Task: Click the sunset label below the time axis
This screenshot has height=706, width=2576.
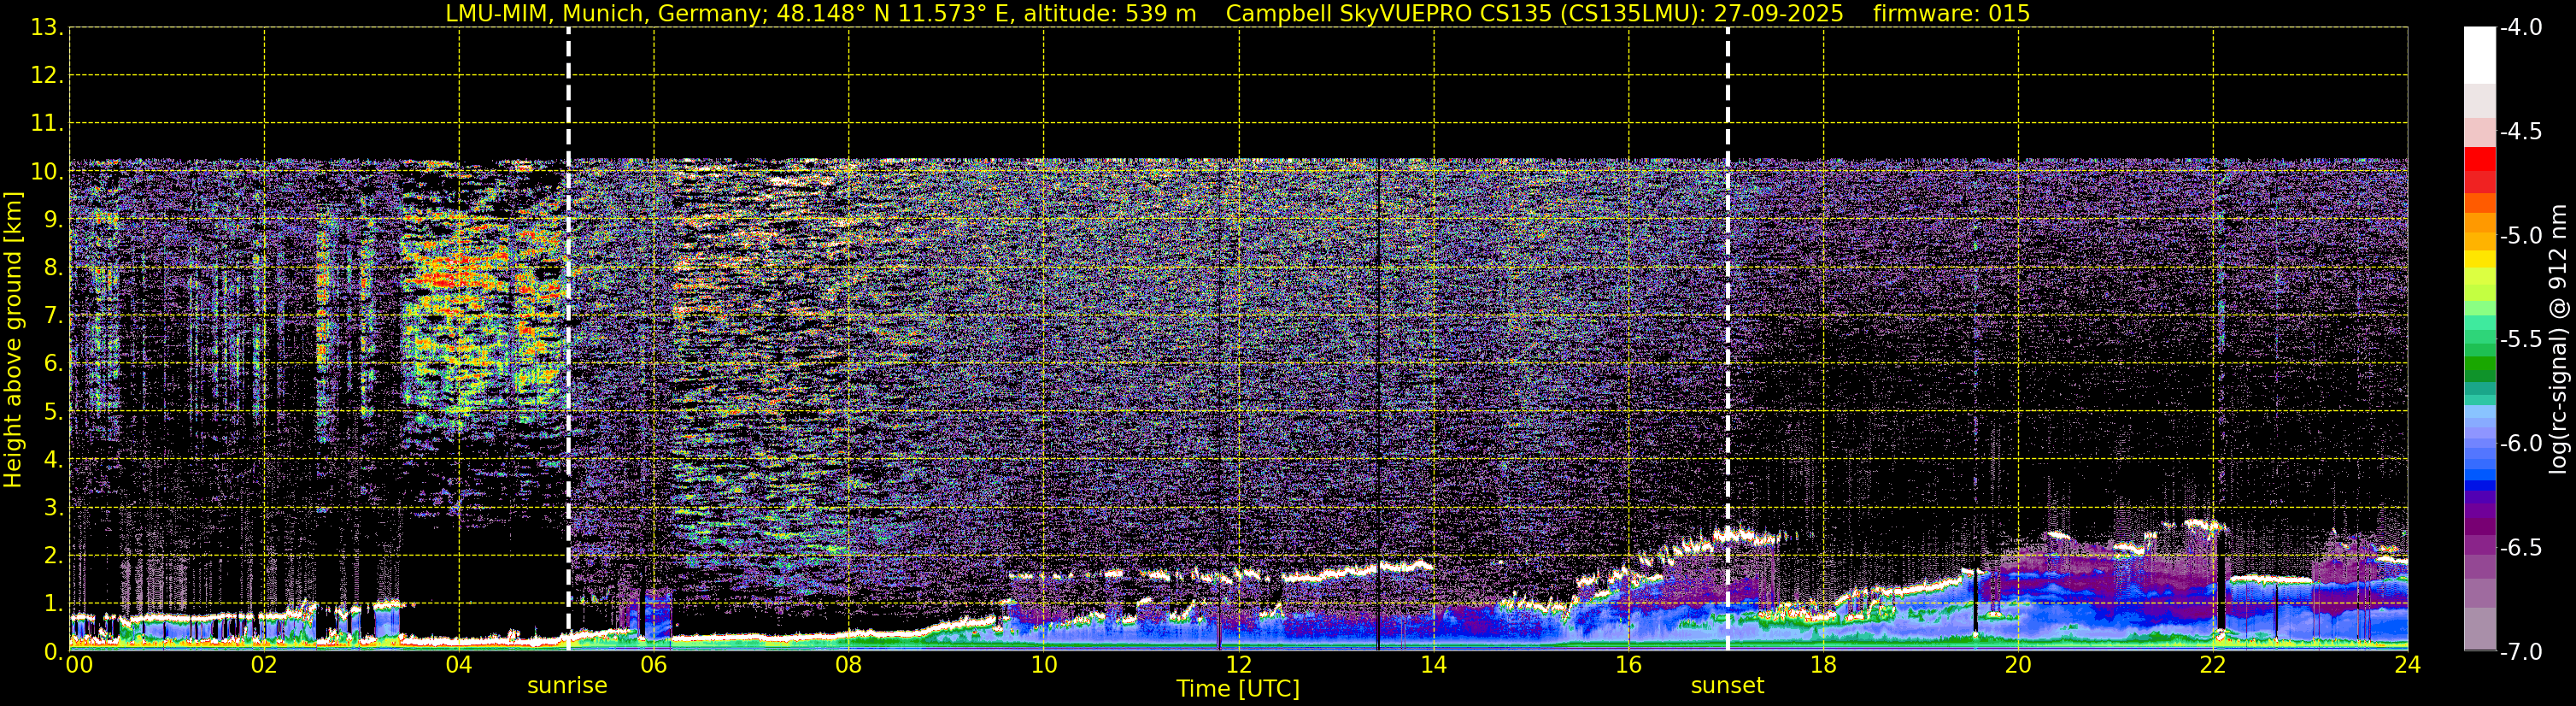Action: pyautogui.click(x=1727, y=686)
